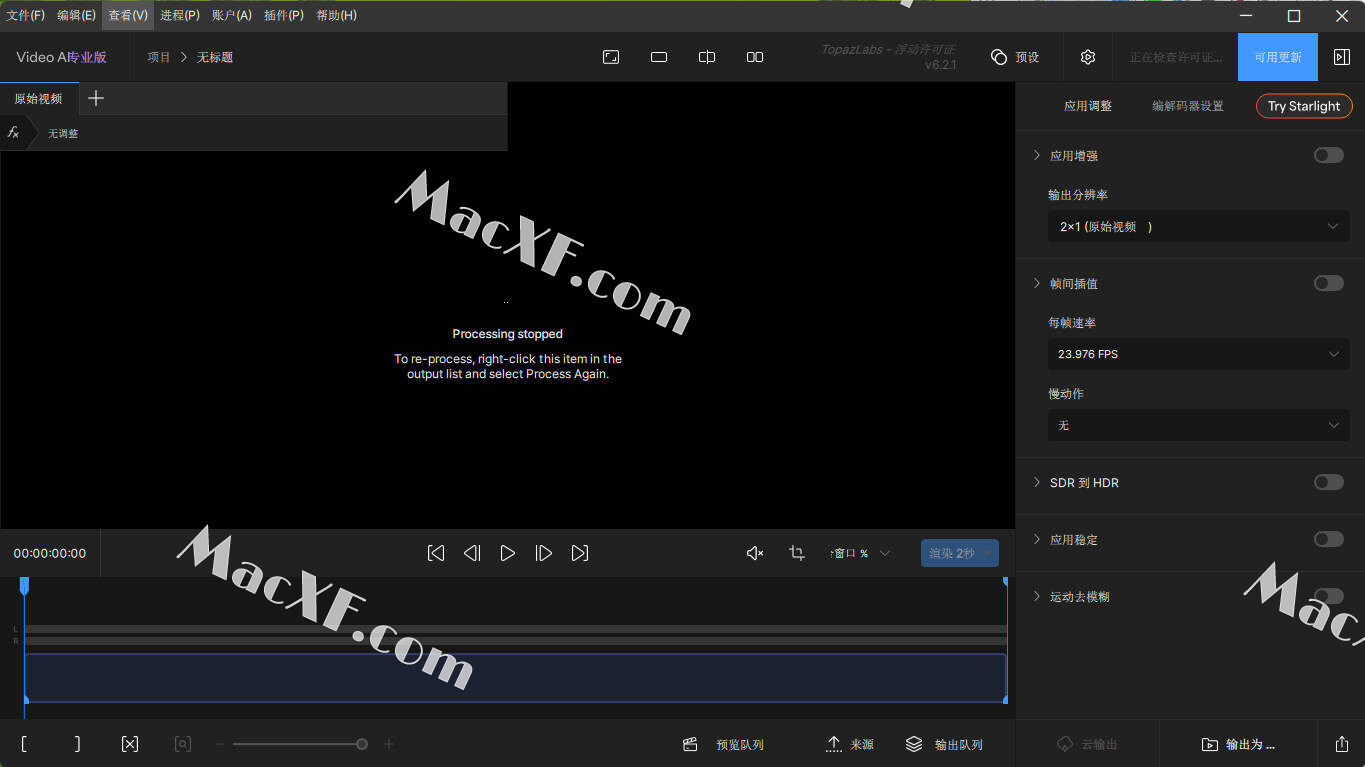1365x767 pixels.
Task: Open the 慢动作 slow motion dropdown
Action: (1198, 425)
